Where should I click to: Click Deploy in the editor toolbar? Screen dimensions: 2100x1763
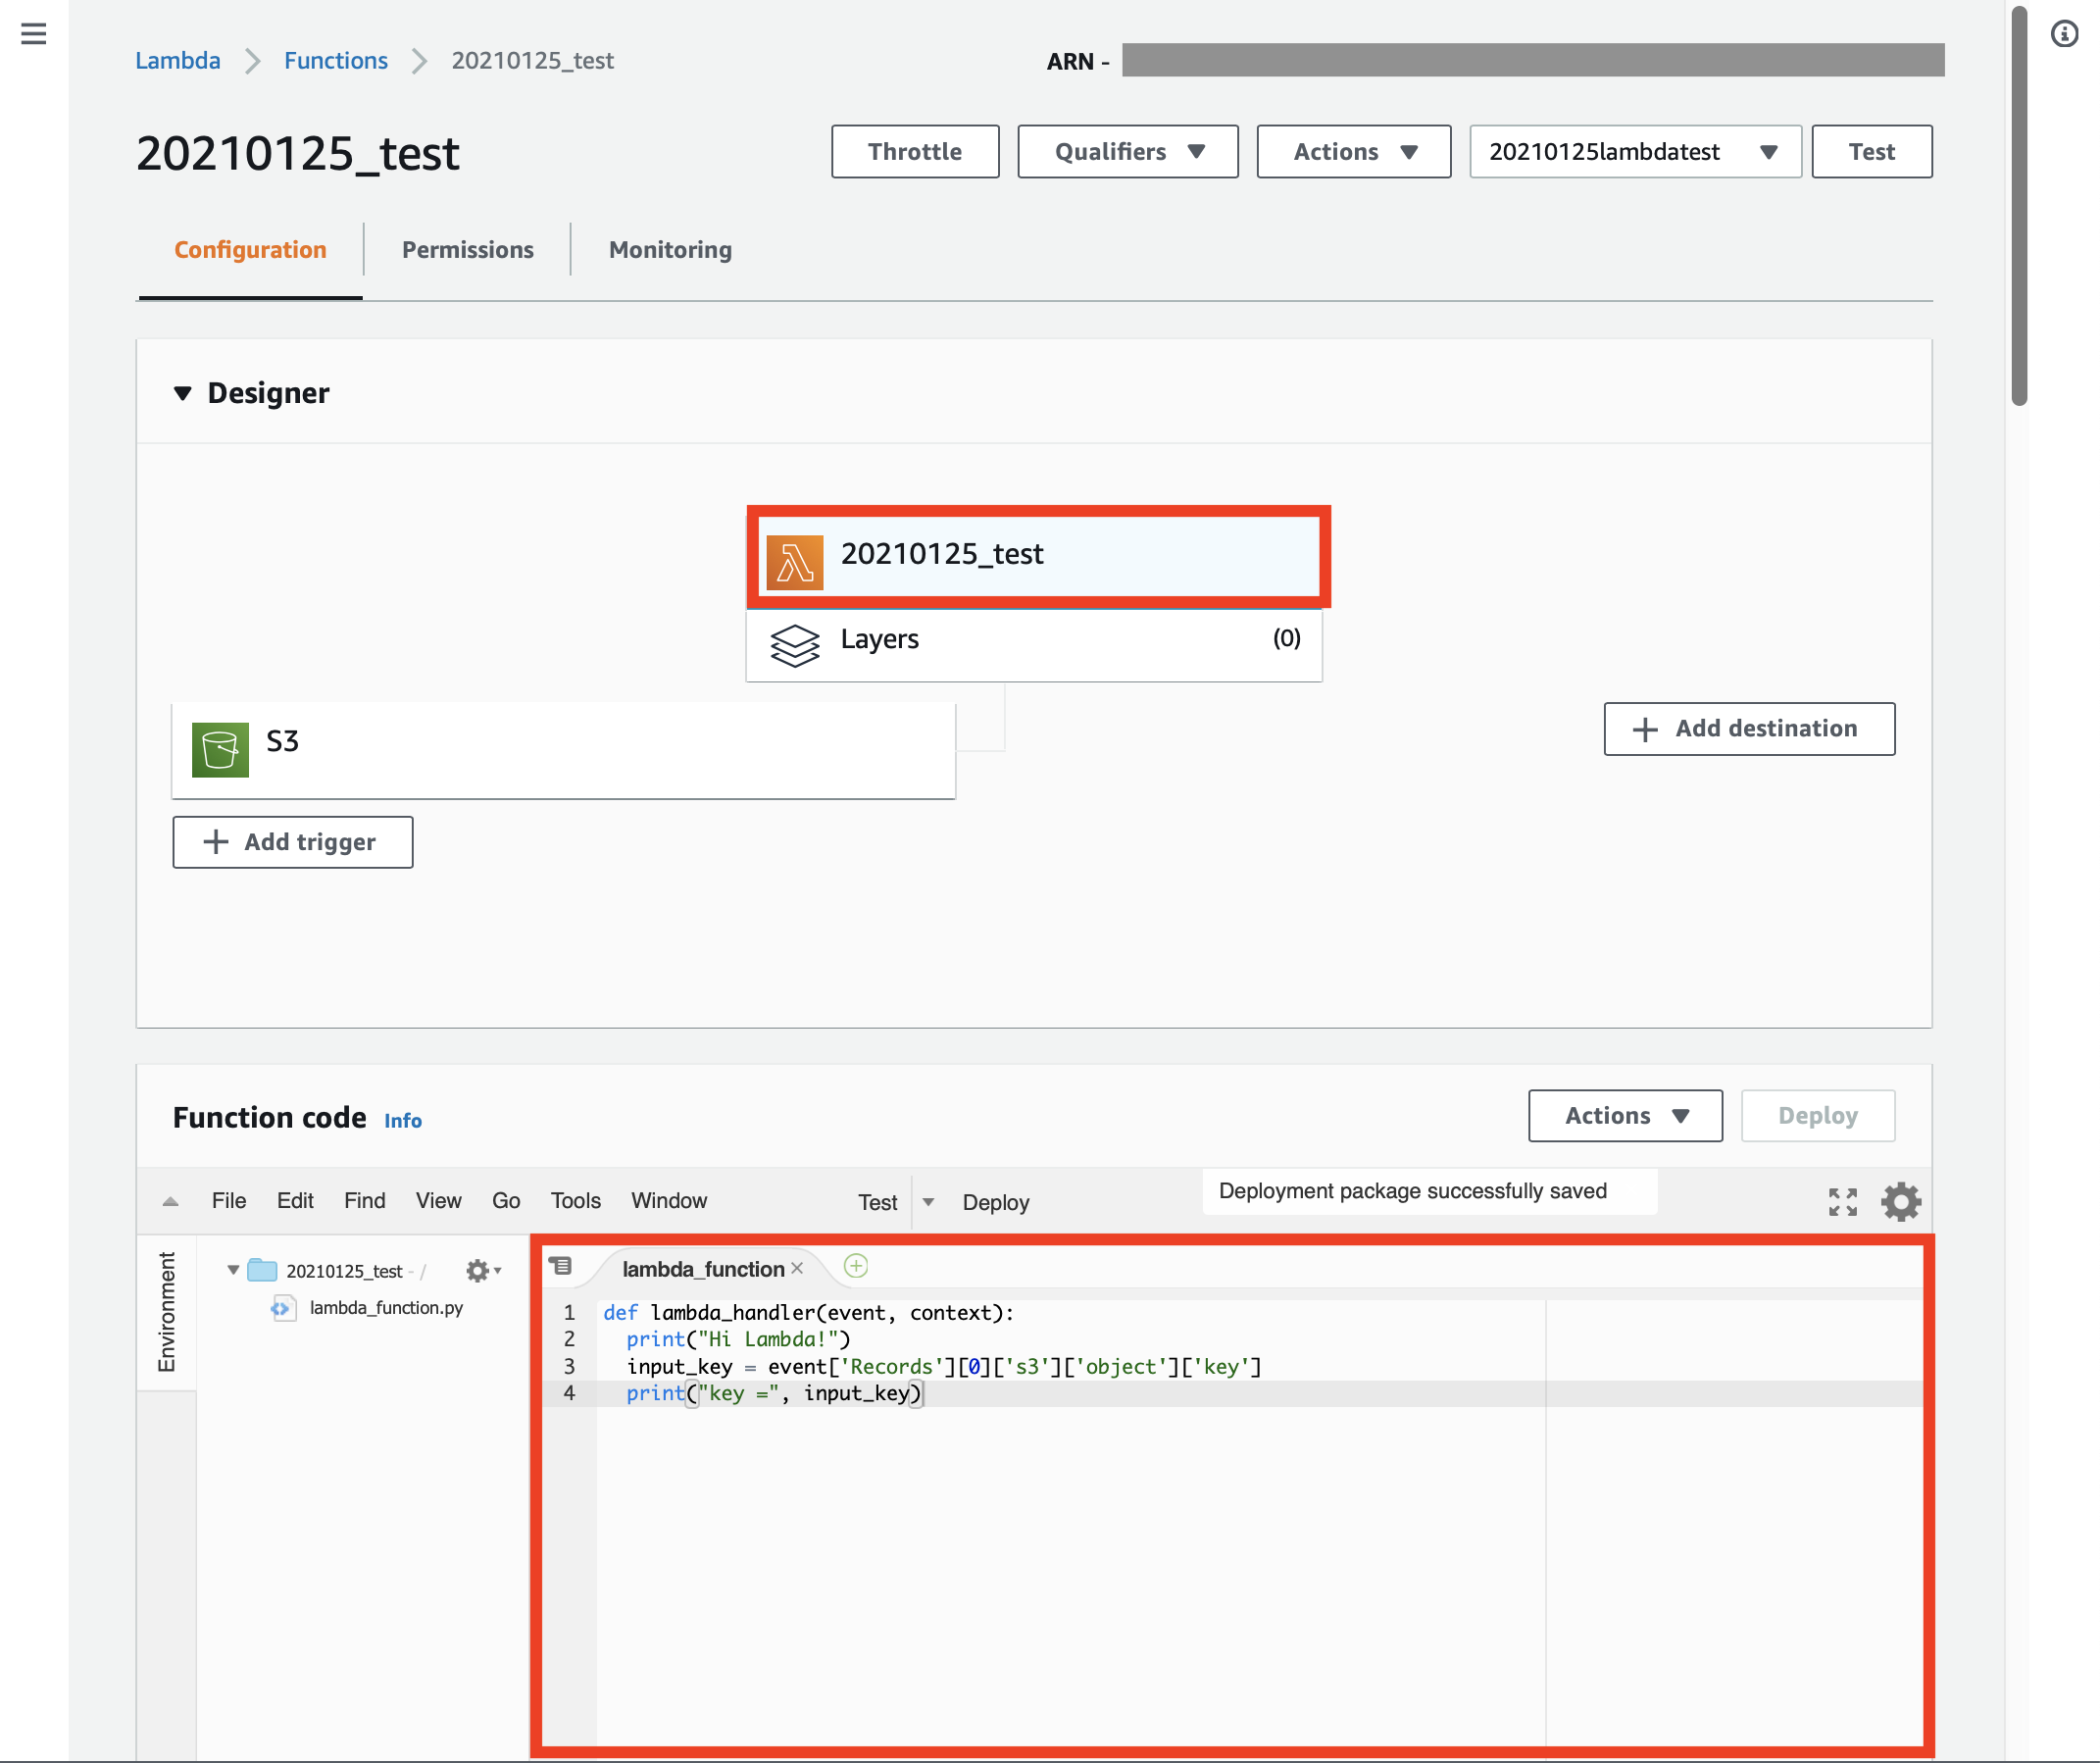pos(995,1202)
